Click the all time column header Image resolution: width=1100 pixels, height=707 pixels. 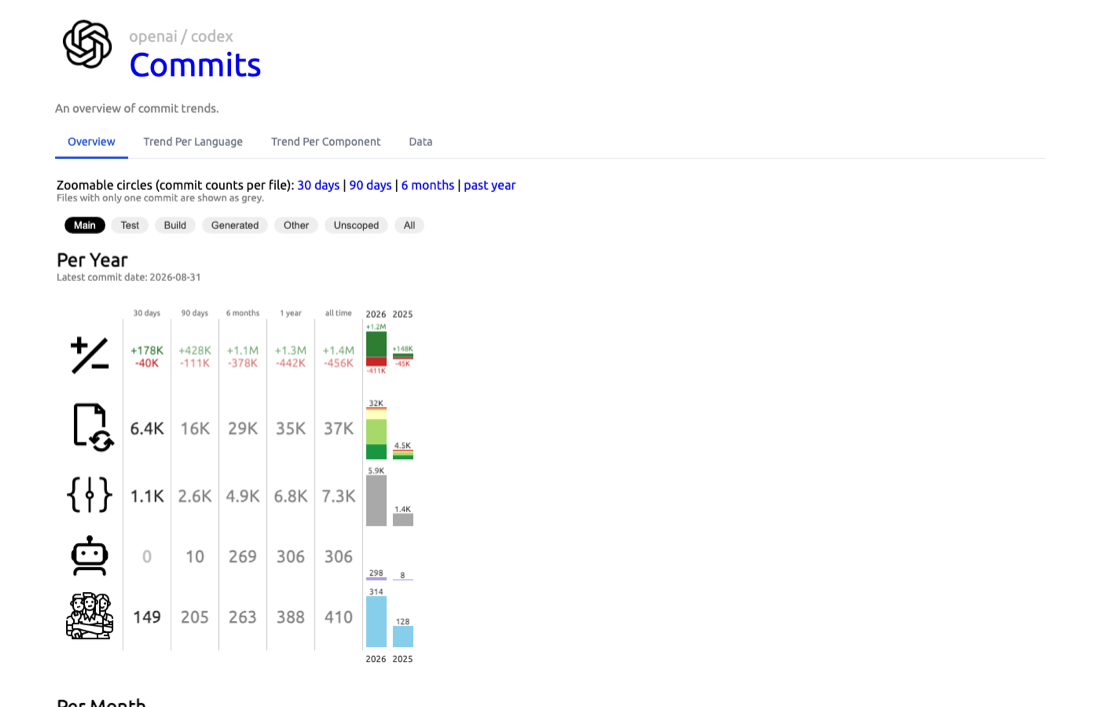pyautogui.click(x=338, y=313)
